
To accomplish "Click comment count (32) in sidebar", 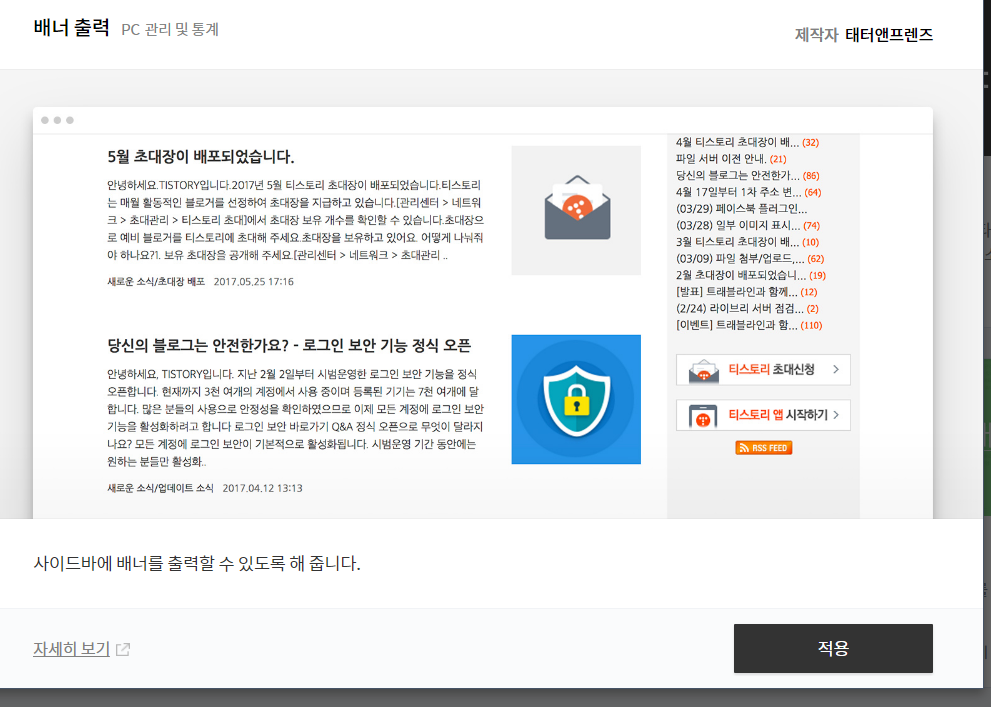I will [810, 143].
